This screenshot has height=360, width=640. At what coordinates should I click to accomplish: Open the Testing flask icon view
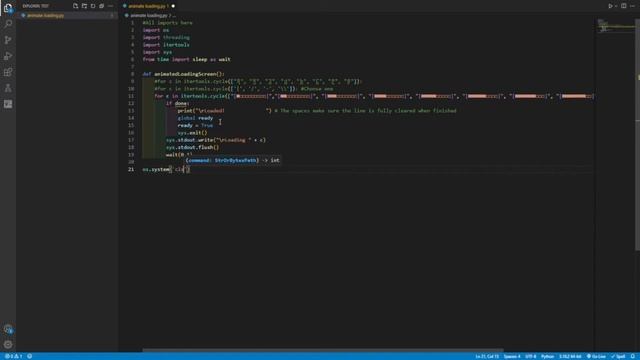pyautogui.click(x=8, y=88)
